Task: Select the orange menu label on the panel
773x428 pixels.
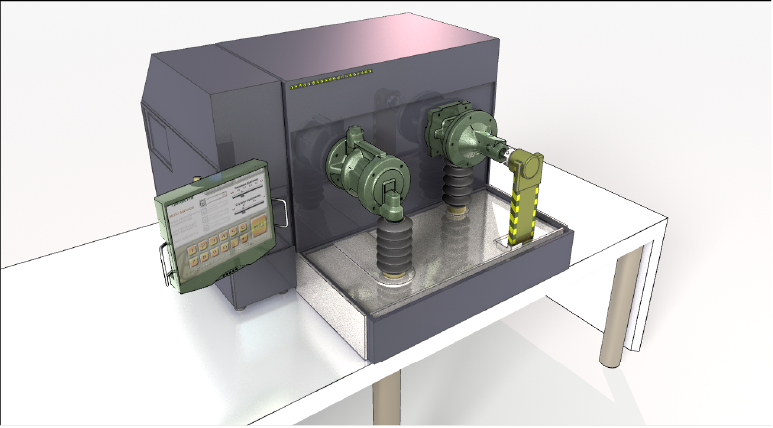Action: (x=182, y=214)
